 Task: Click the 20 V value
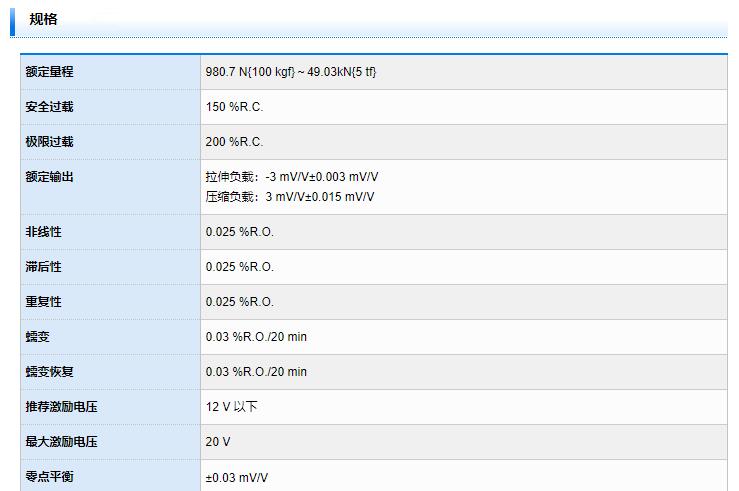[218, 442]
